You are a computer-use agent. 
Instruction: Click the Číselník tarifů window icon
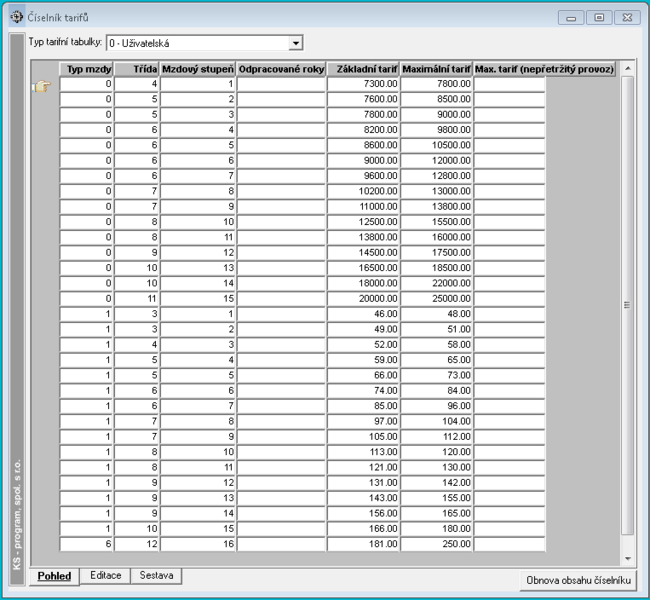click(17, 17)
